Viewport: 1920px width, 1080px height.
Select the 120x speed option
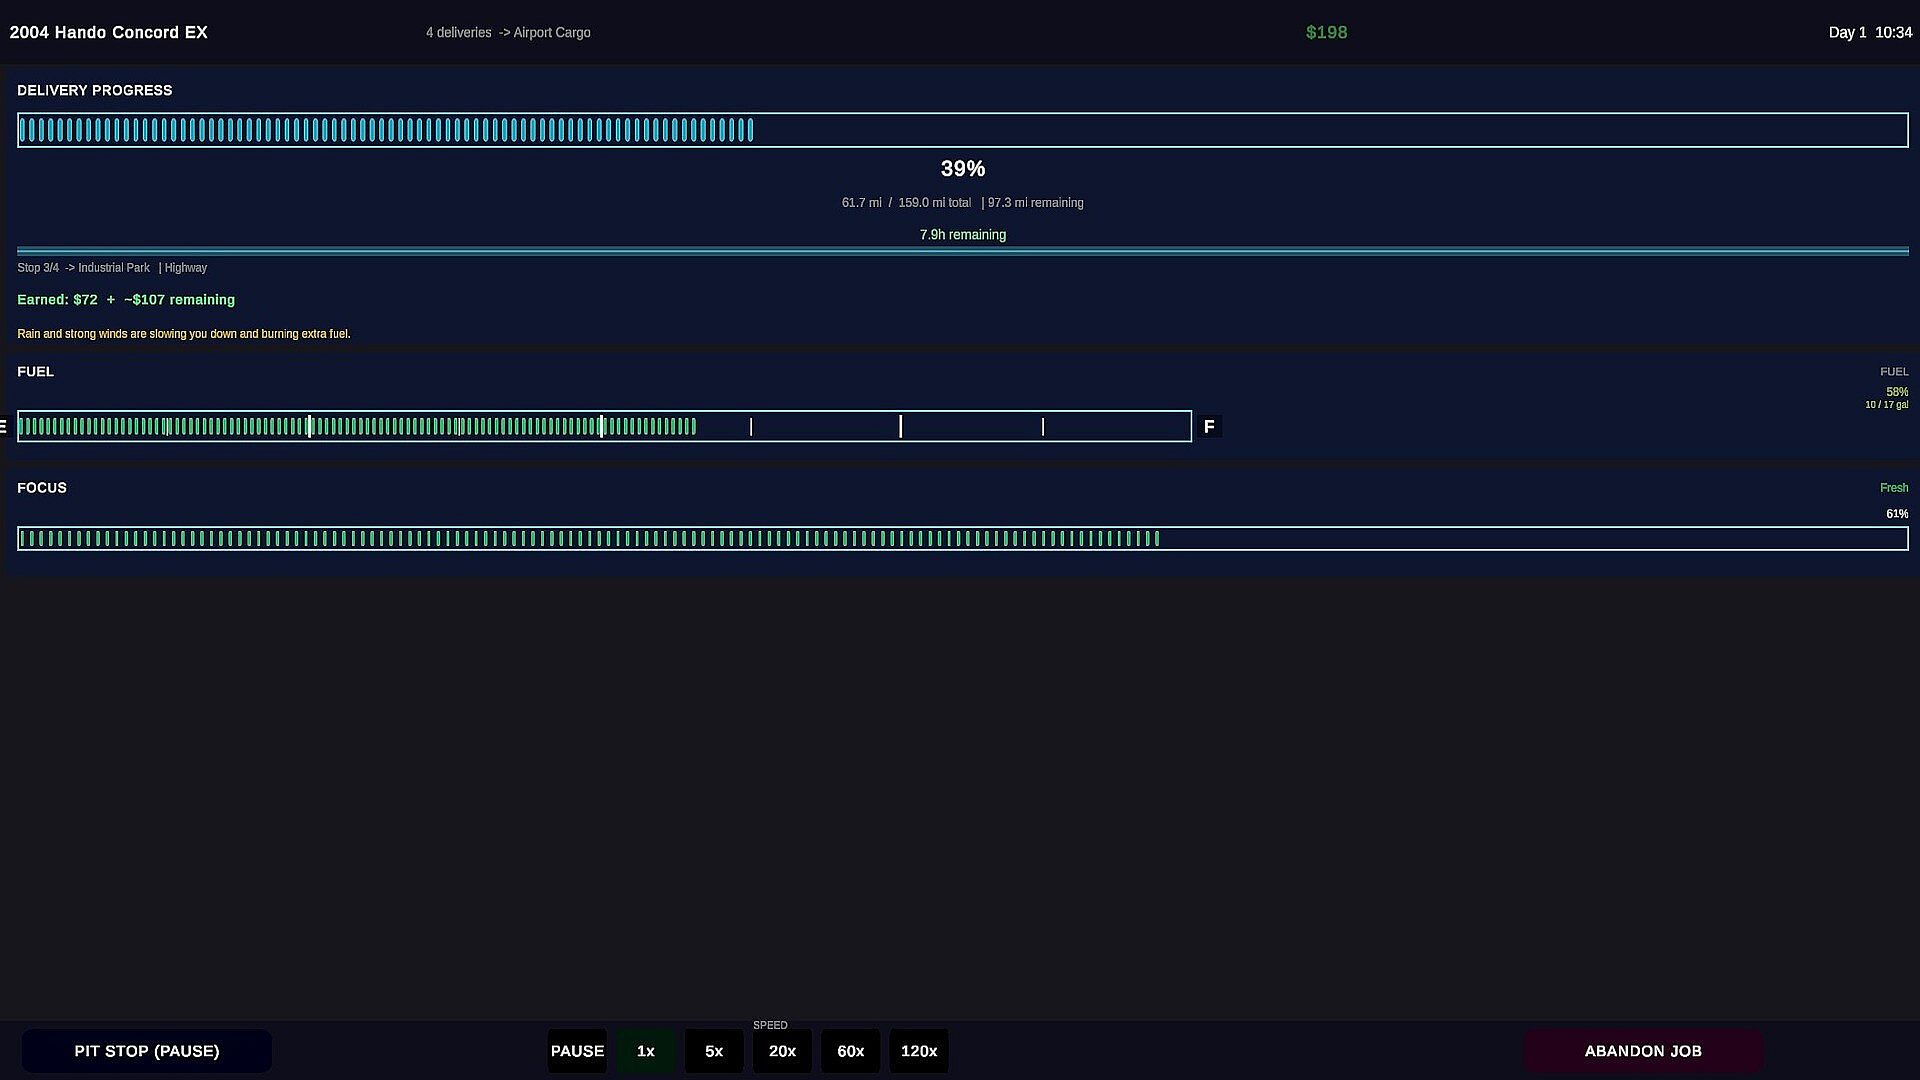pos(919,1051)
